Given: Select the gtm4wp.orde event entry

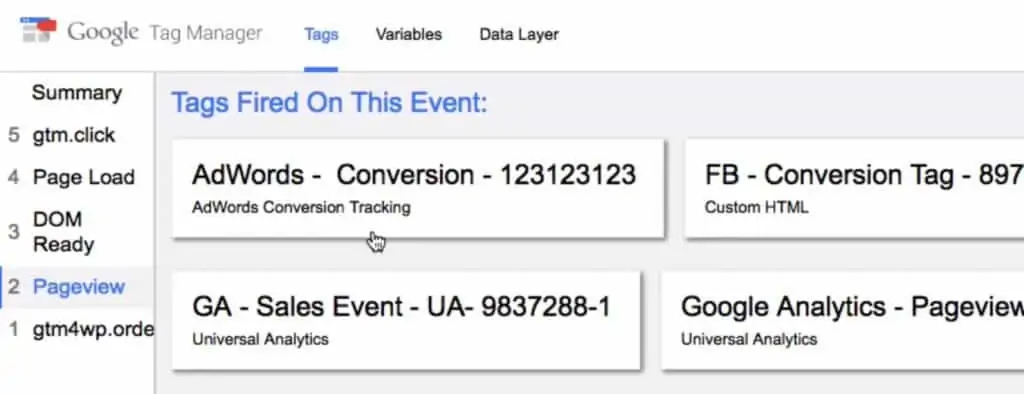Looking at the screenshot, I should pos(93,329).
